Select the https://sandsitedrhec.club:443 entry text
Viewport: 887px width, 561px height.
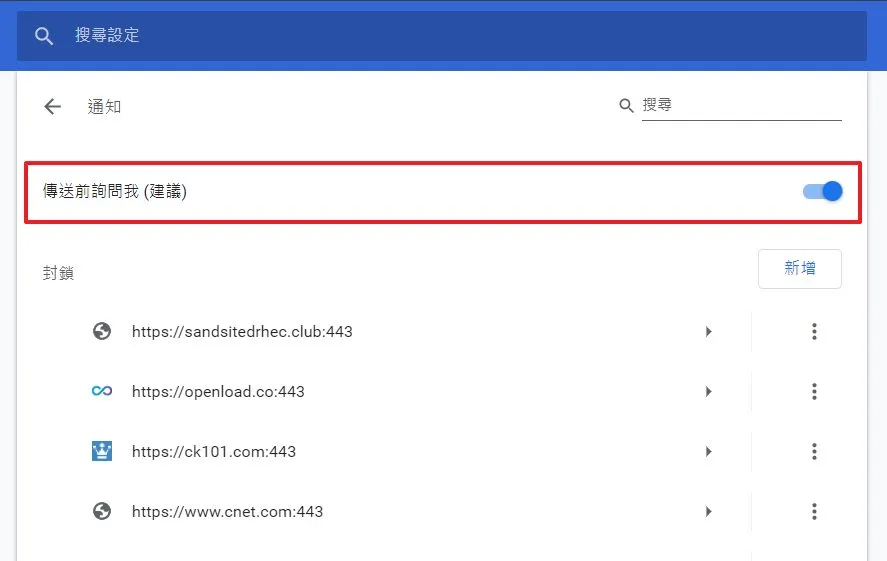click(242, 332)
